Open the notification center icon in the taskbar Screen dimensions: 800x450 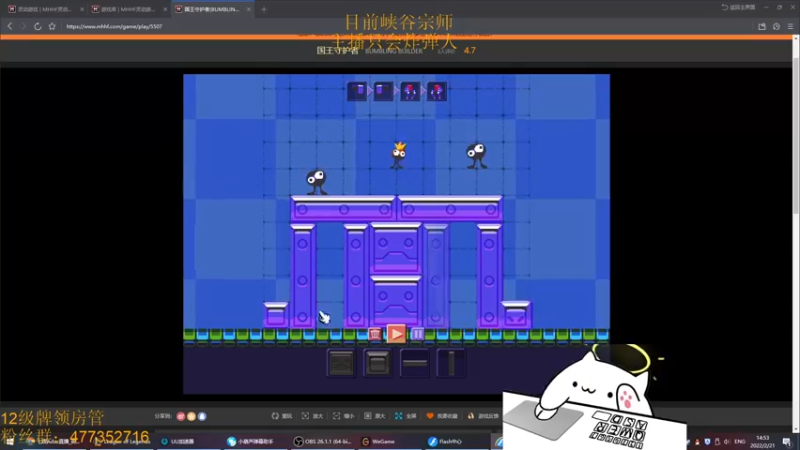point(787,442)
